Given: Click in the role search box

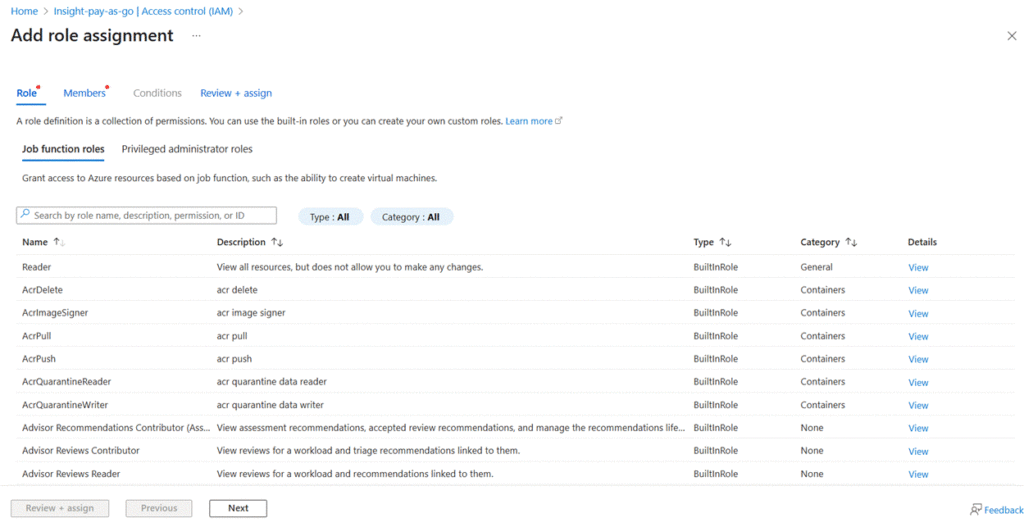Looking at the screenshot, I should pos(150,215).
